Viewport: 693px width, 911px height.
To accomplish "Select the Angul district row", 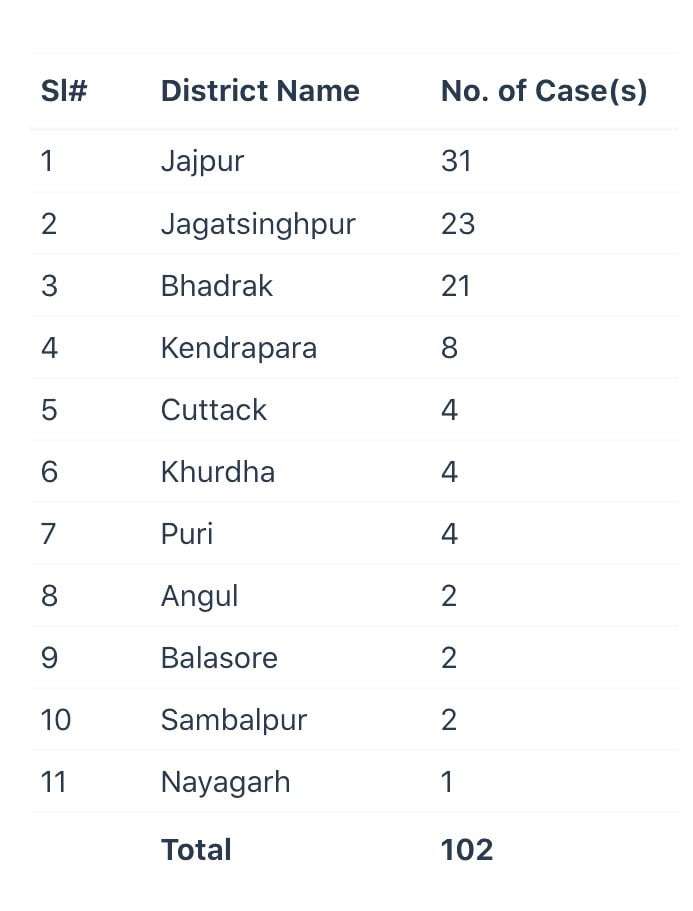I will (200, 596).
